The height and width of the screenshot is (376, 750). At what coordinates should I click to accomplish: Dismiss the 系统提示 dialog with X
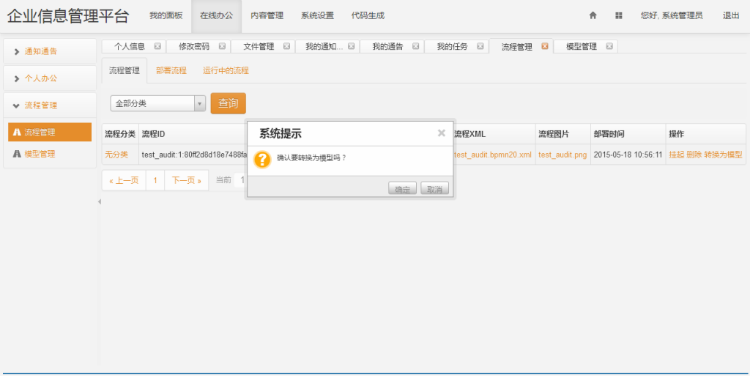(x=441, y=133)
